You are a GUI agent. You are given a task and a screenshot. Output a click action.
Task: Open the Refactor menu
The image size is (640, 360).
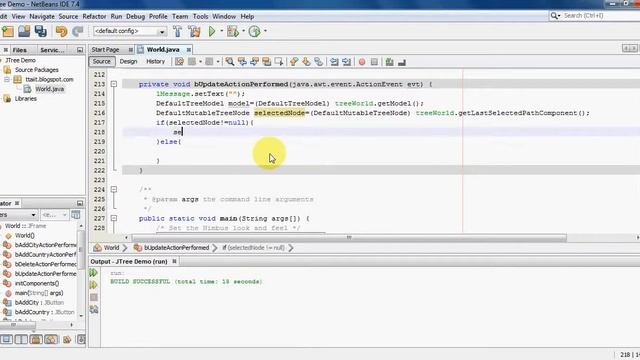pos(94,16)
